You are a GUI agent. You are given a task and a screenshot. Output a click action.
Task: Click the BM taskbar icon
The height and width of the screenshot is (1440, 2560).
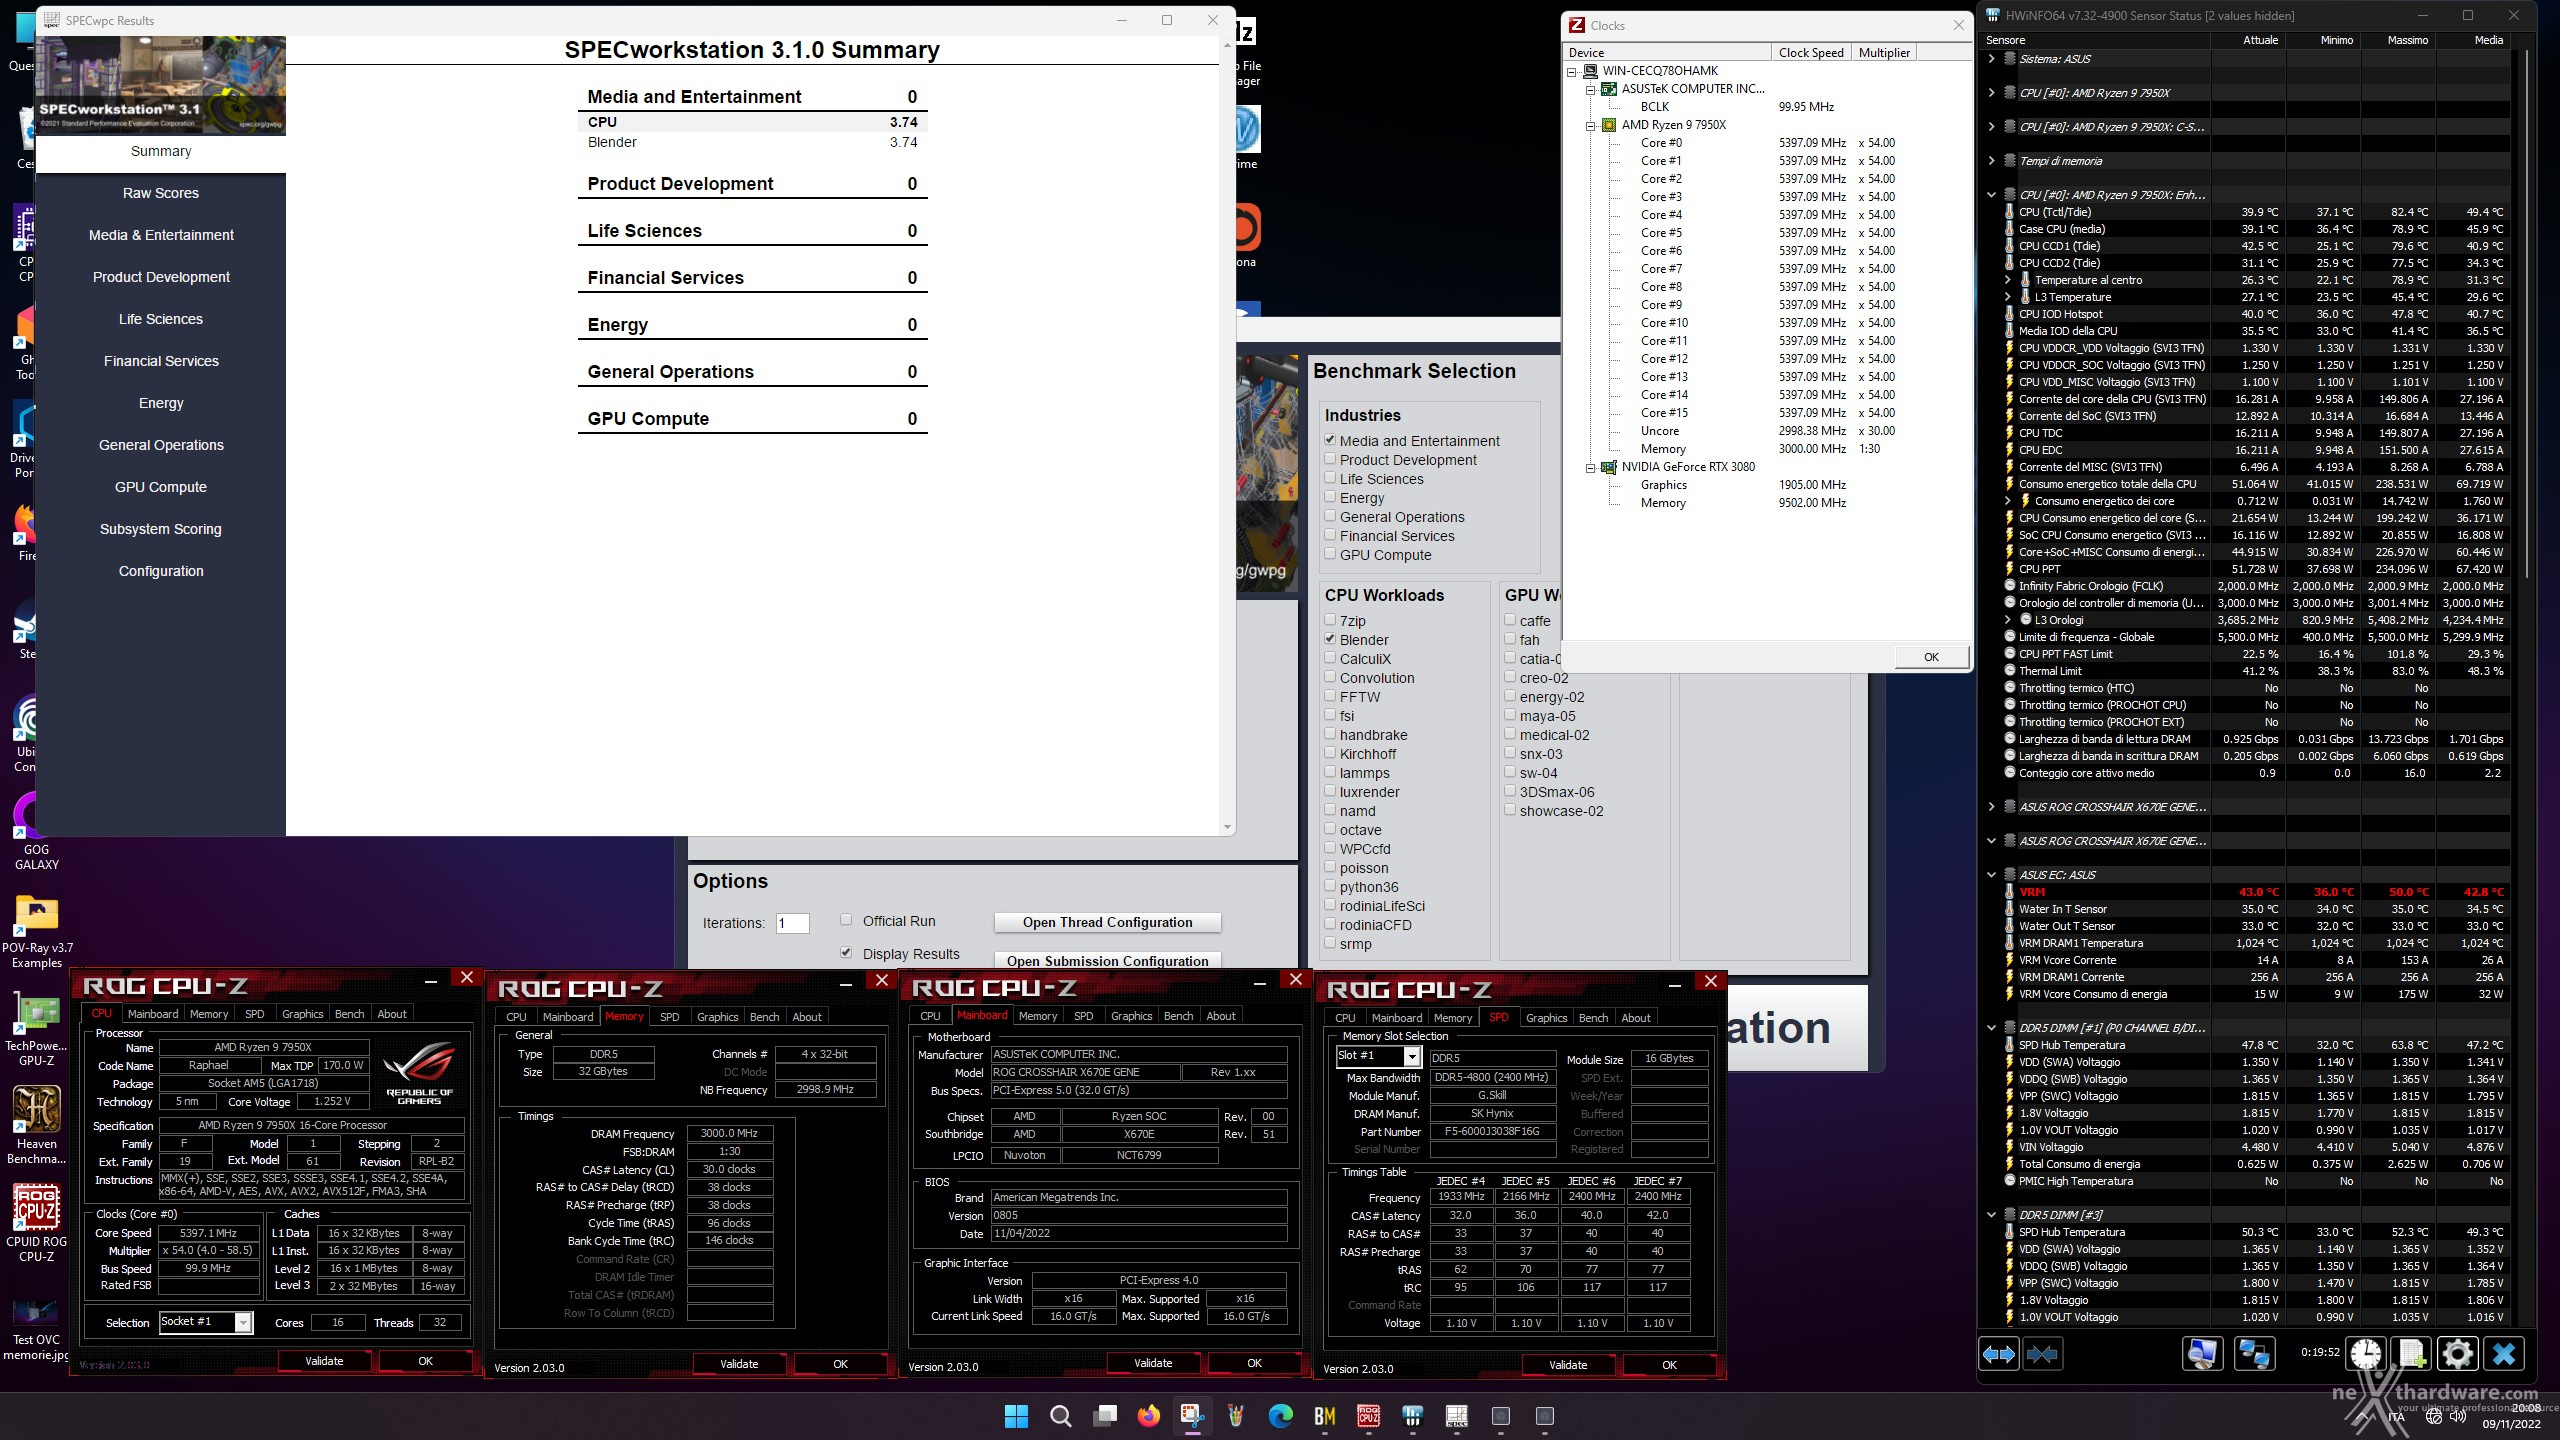point(1324,1416)
